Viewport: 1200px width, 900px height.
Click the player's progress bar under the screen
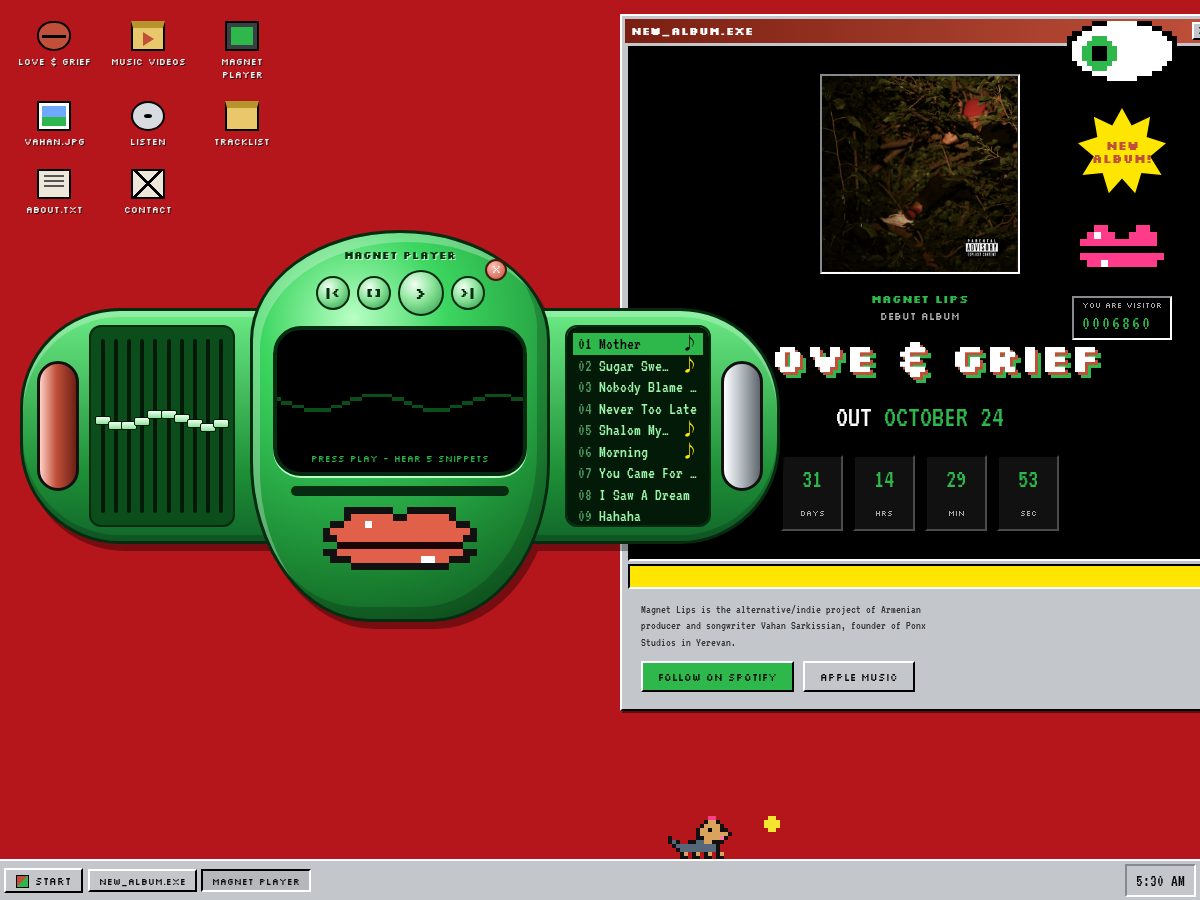pyautogui.click(x=400, y=491)
